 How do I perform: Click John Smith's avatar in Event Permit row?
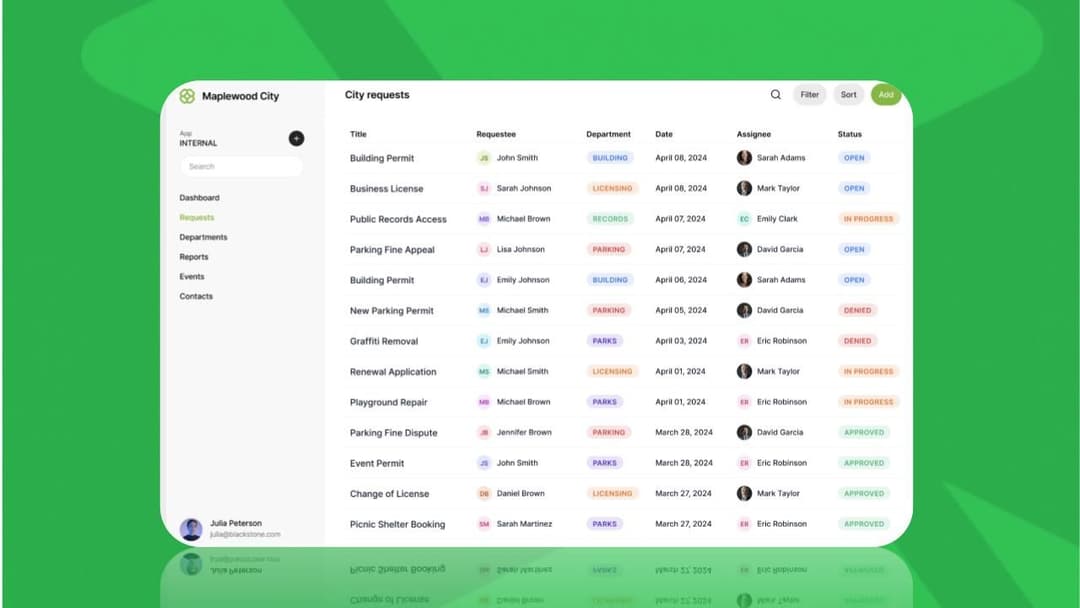click(484, 463)
